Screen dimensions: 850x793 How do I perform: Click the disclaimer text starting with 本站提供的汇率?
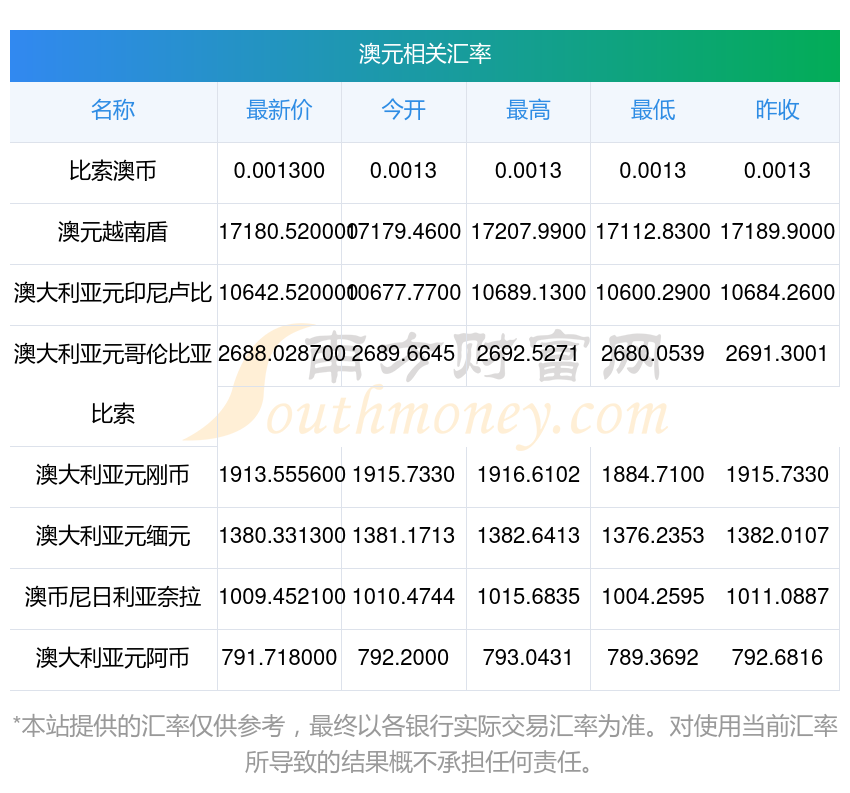point(424,744)
